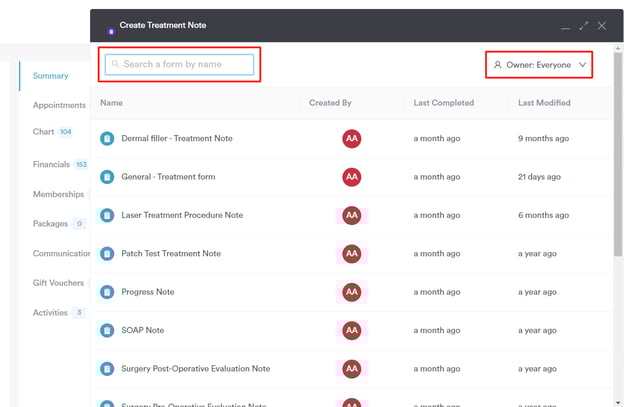Open the Financials sidebar tab
The height and width of the screenshot is (407, 624).
51,164
